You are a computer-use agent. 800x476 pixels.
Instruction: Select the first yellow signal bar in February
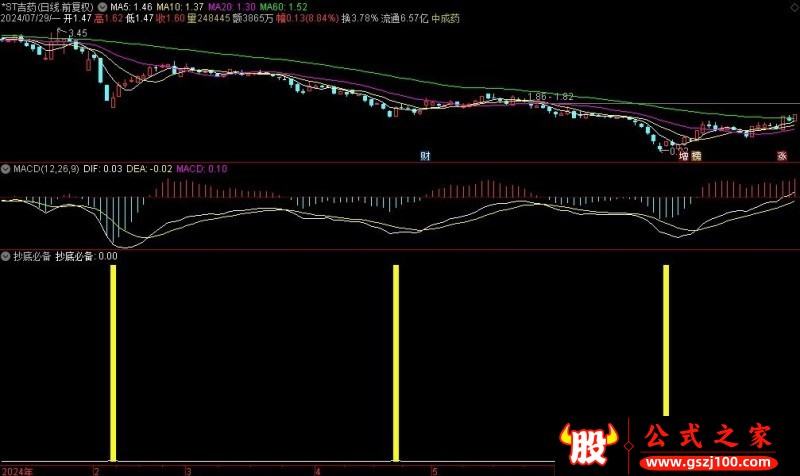click(x=113, y=363)
